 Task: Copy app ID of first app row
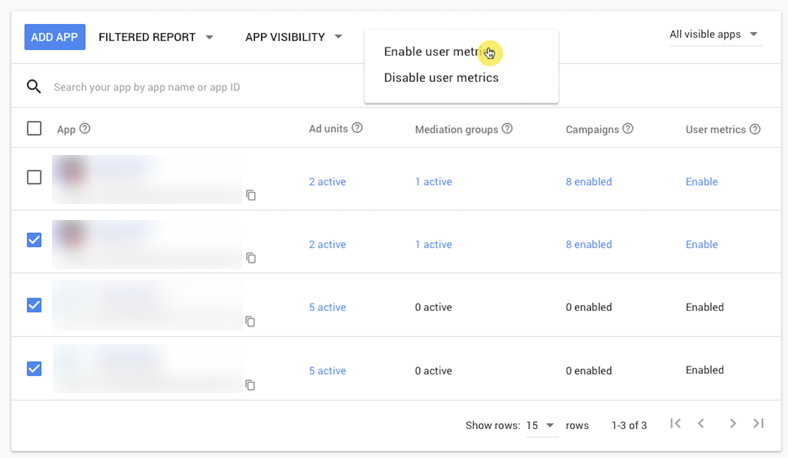point(251,195)
